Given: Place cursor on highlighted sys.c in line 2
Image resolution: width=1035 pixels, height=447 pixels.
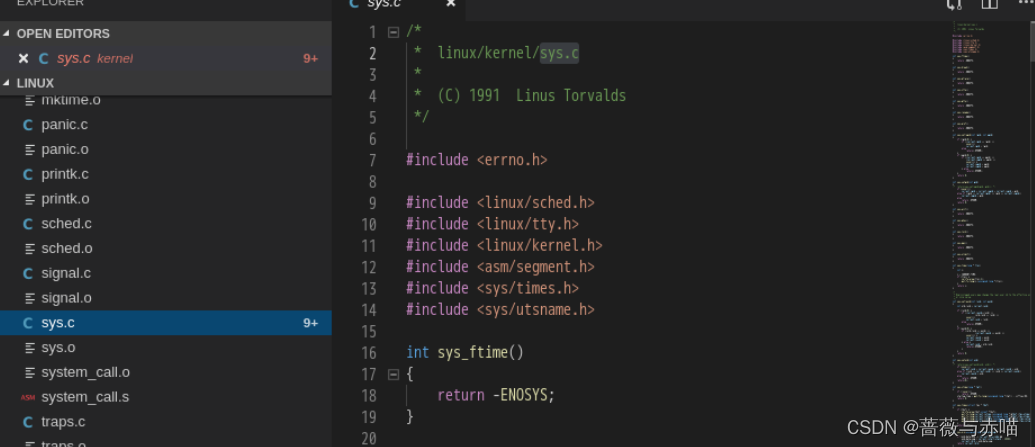Looking at the screenshot, I should tap(559, 53).
